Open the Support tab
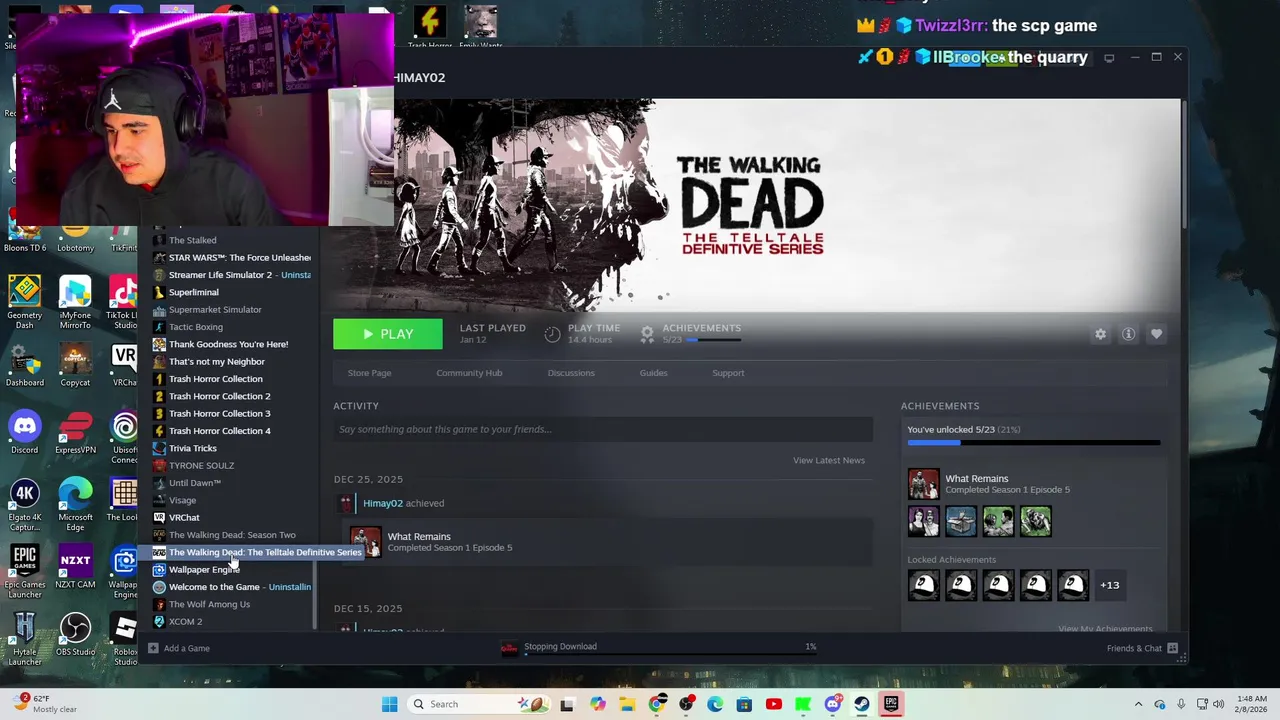 tap(728, 373)
